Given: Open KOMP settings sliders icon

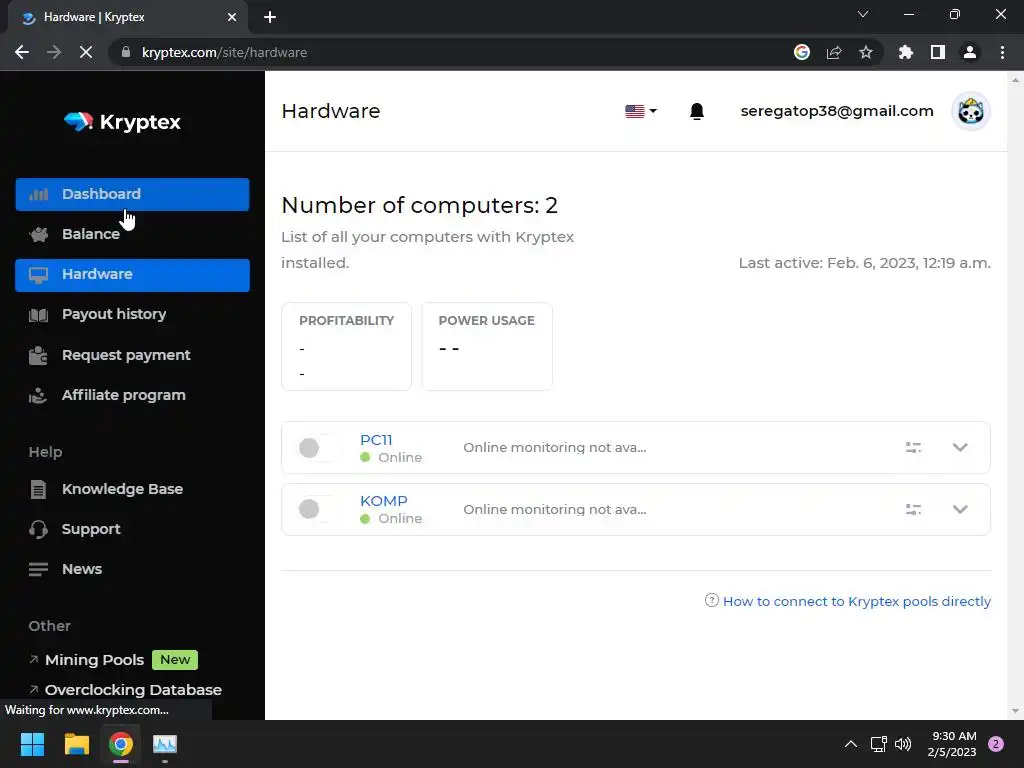Looking at the screenshot, I should point(913,509).
